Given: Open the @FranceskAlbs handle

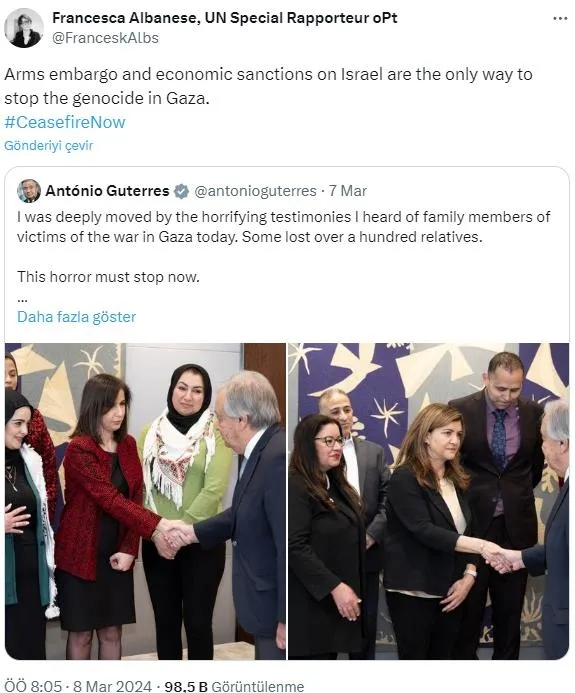Looking at the screenshot, I should pyautogui.click(x=105, y=38).
